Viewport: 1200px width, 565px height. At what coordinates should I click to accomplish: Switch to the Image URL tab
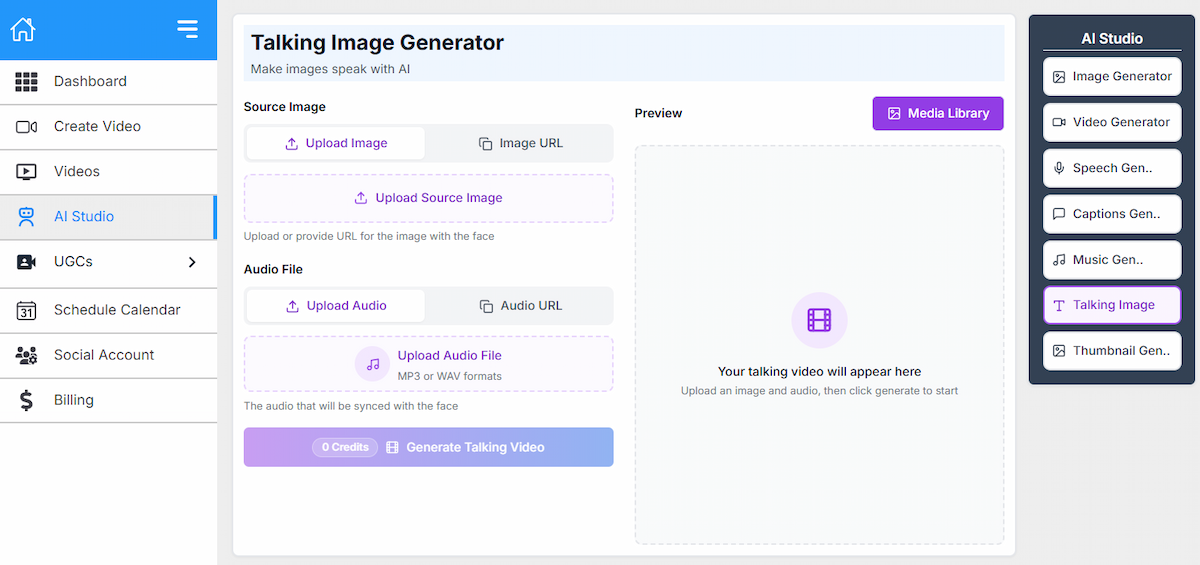[x=520, y=143]
